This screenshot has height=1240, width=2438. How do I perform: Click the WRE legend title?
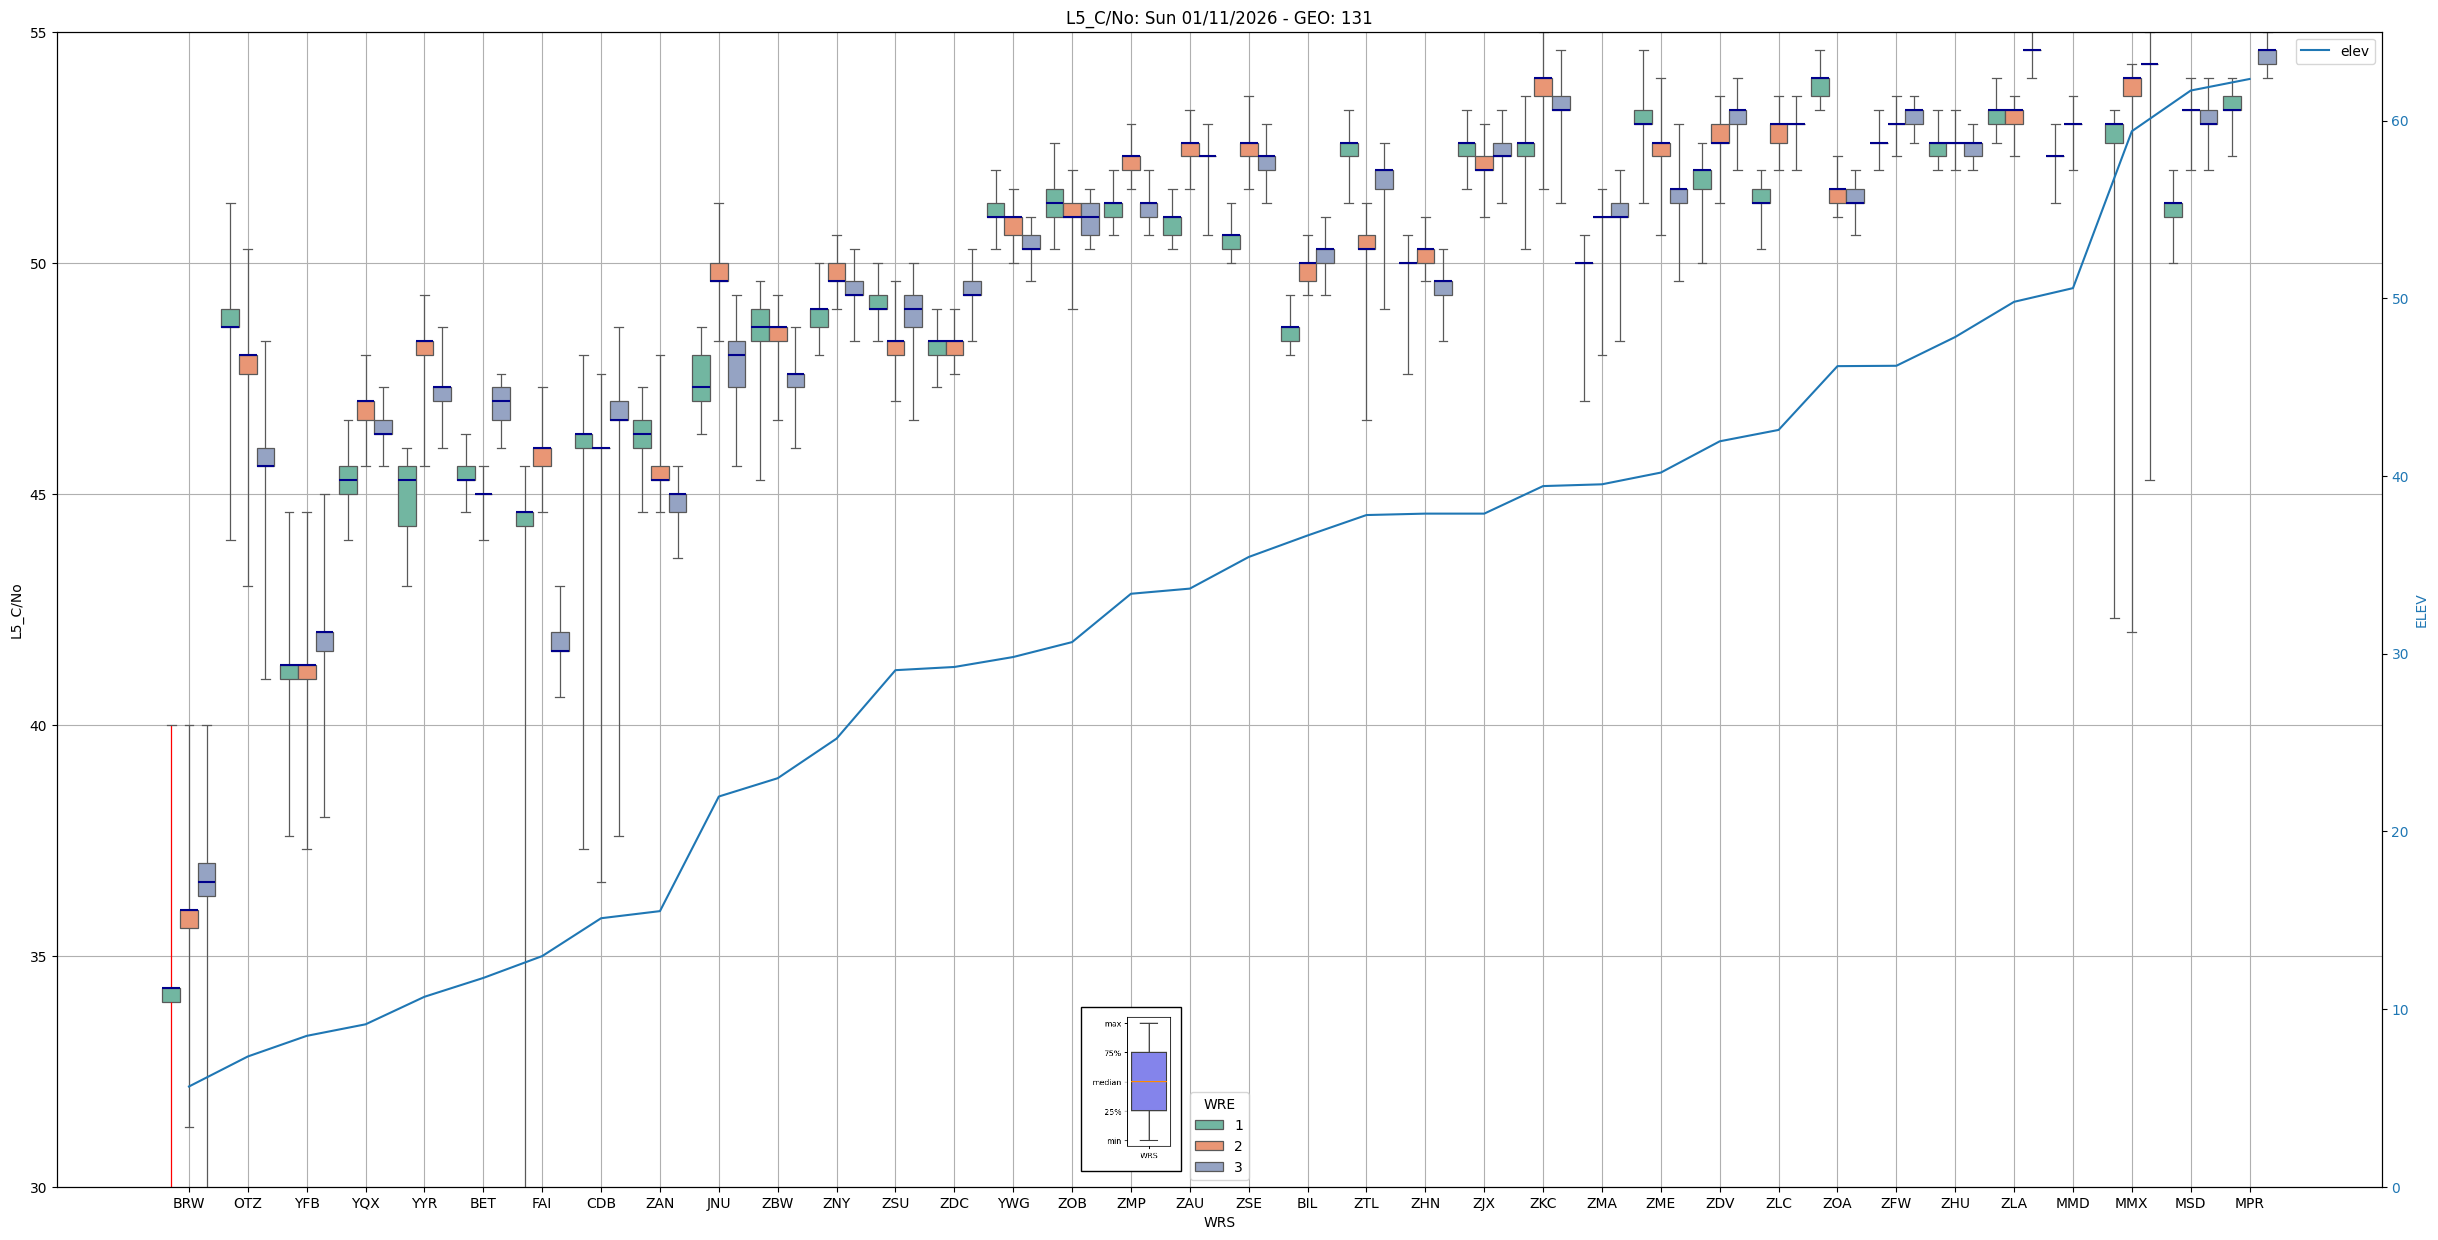click(x=1219, y=1104)
